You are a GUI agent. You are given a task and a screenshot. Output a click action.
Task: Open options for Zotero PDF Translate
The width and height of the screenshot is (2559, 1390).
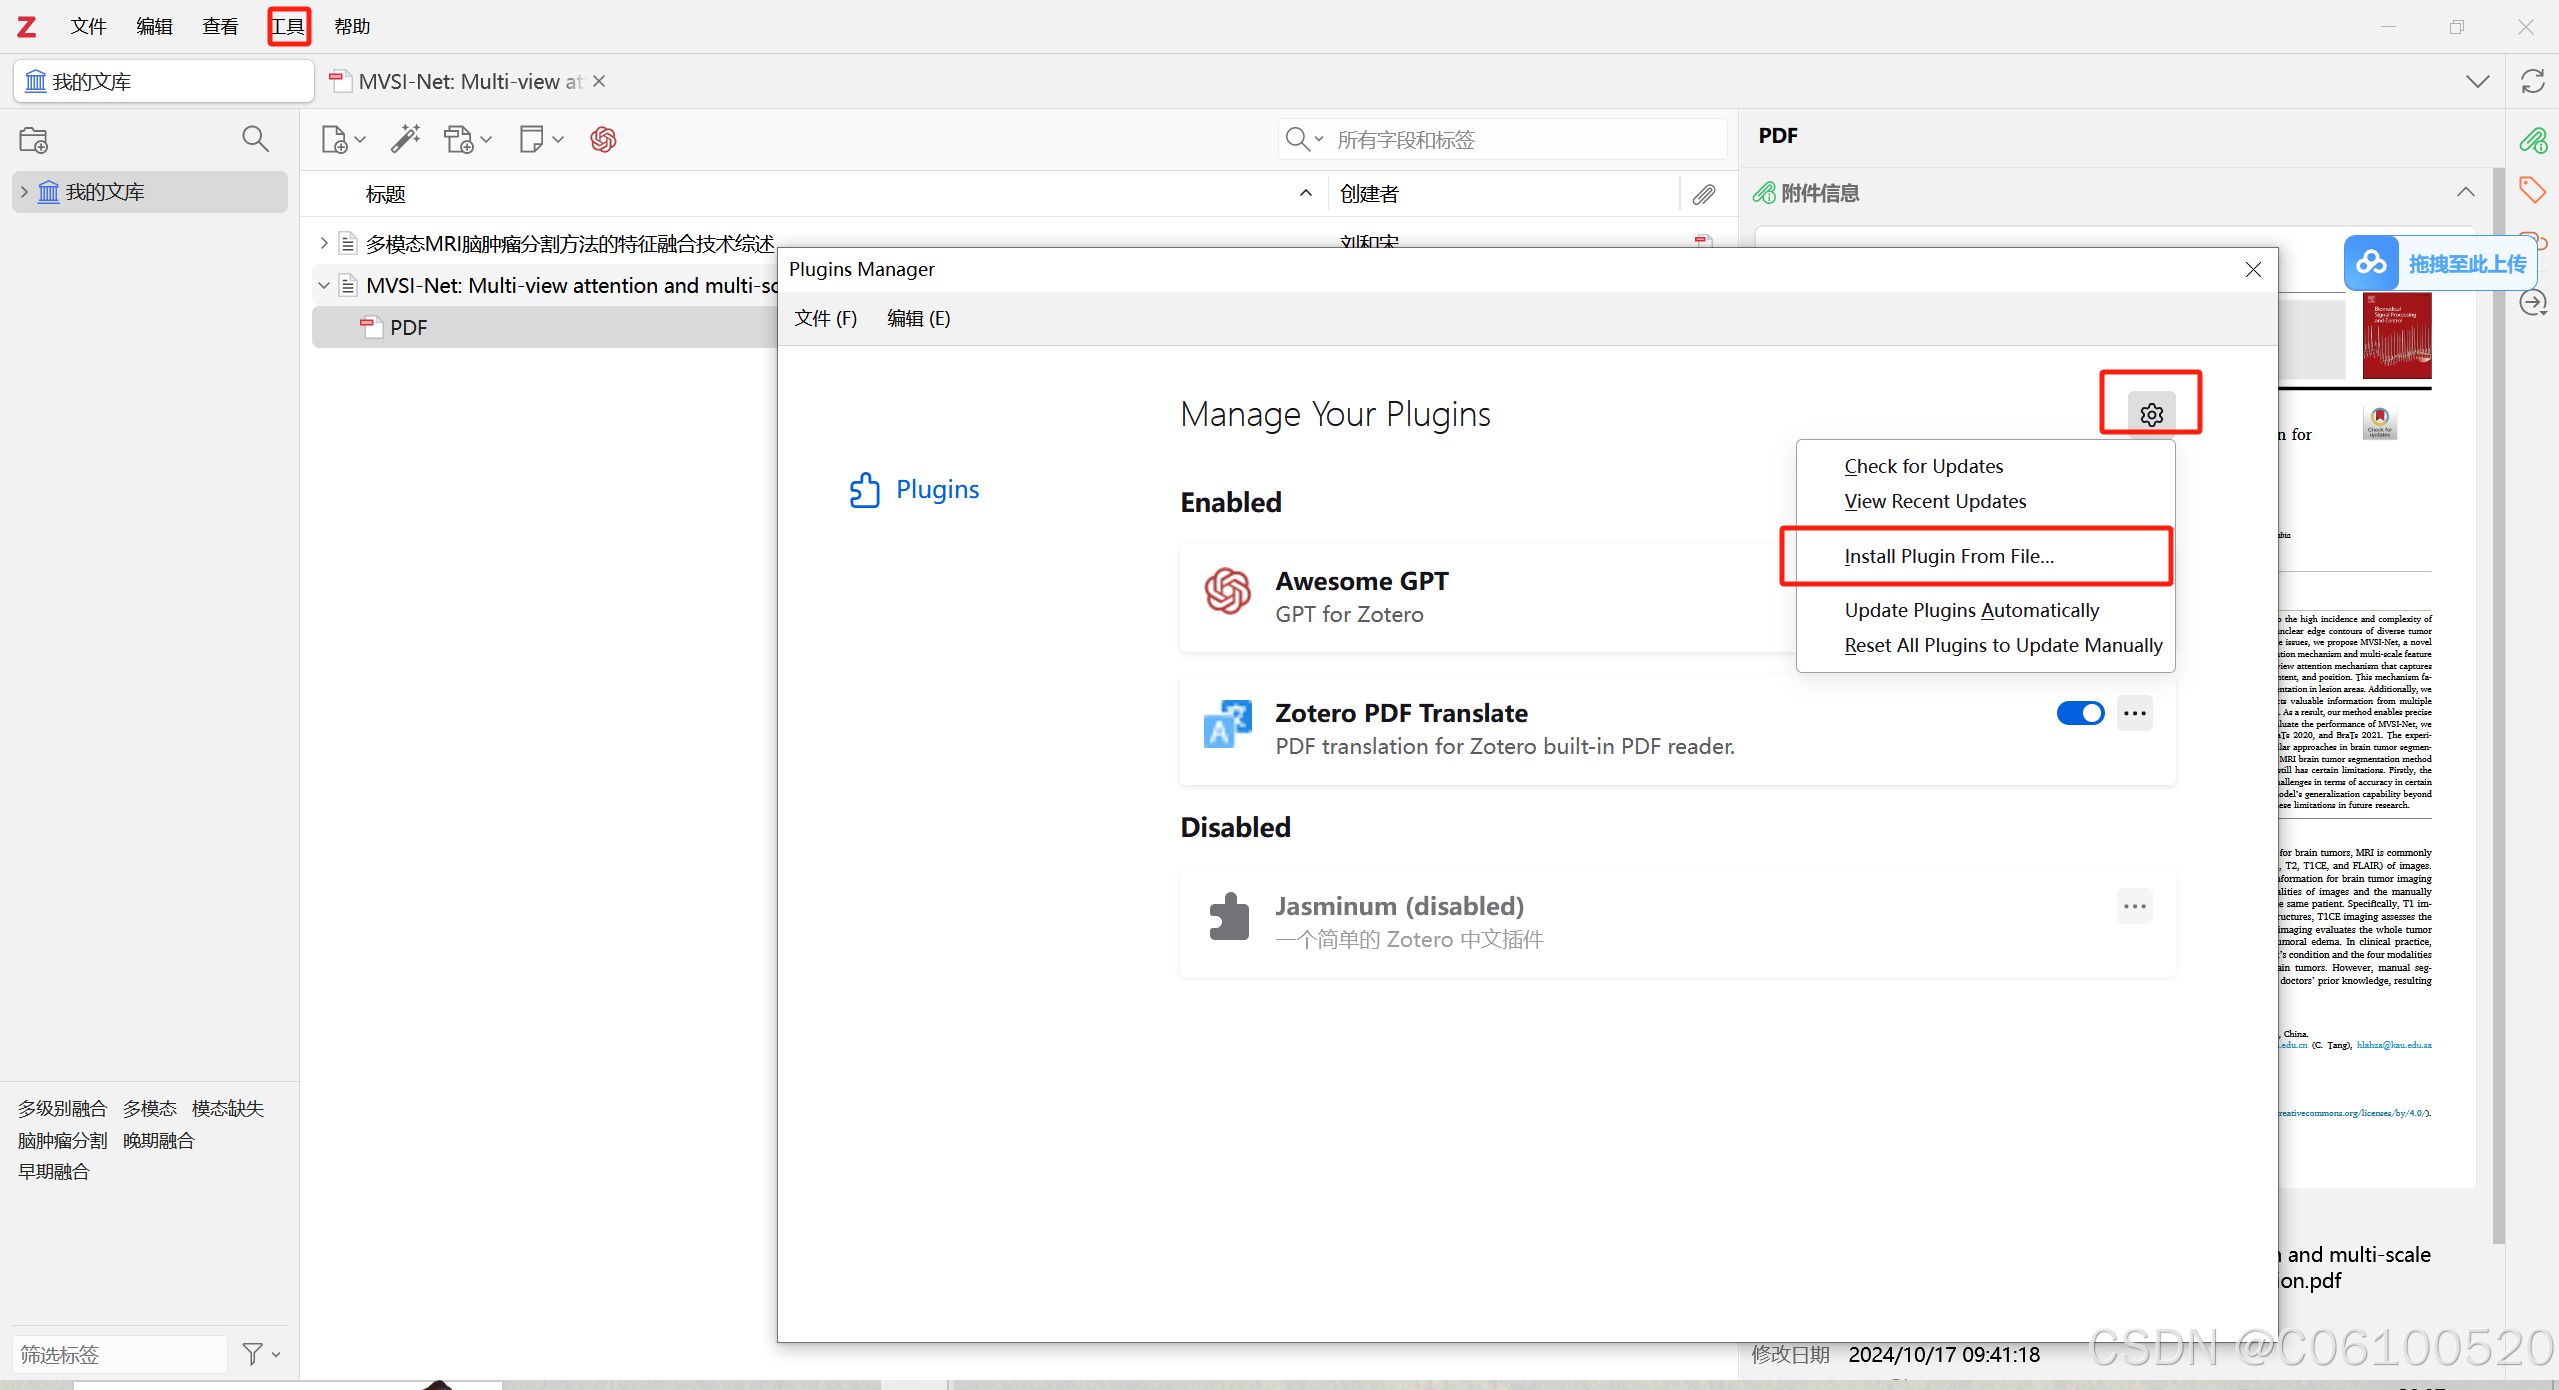[2134, 713]
